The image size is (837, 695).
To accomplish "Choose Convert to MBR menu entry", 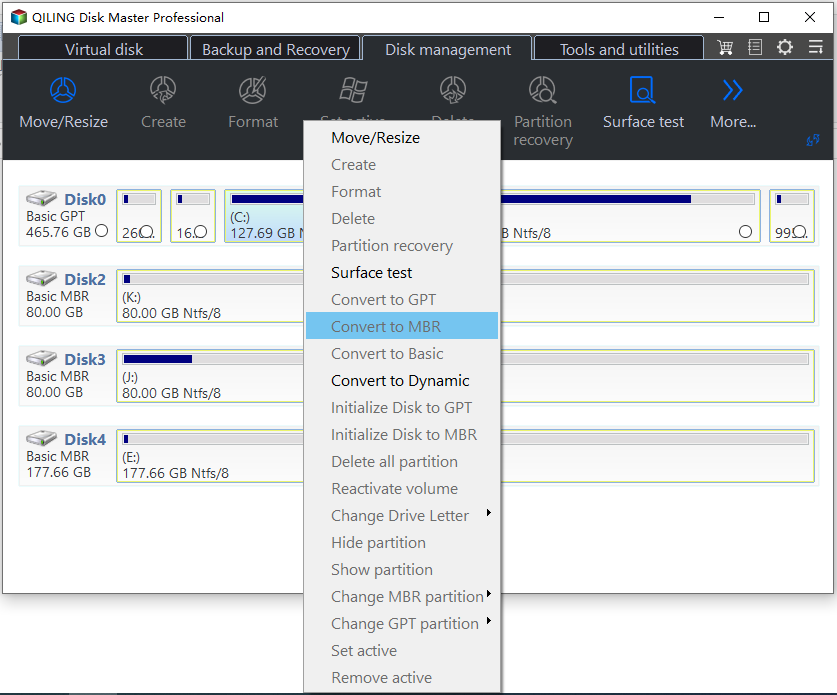I will [x=402, y=326].
